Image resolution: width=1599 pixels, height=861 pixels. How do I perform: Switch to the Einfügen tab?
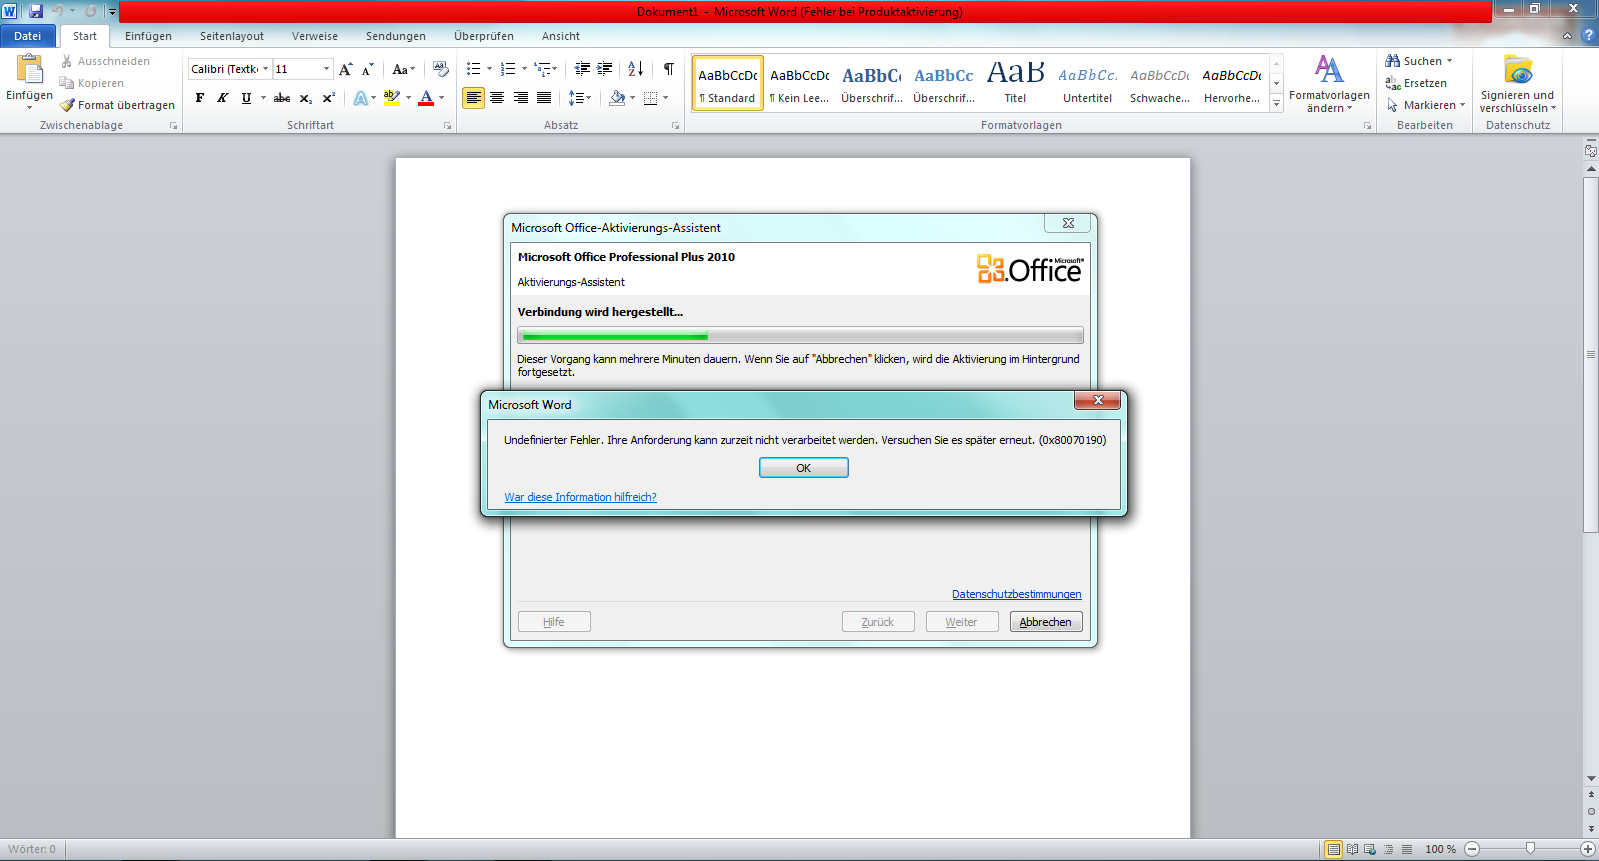[148, 36]
